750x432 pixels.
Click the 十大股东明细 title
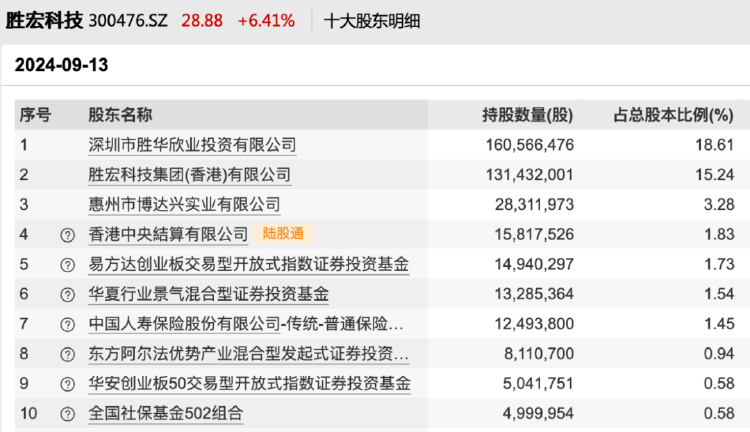click(x=372, y=22)
